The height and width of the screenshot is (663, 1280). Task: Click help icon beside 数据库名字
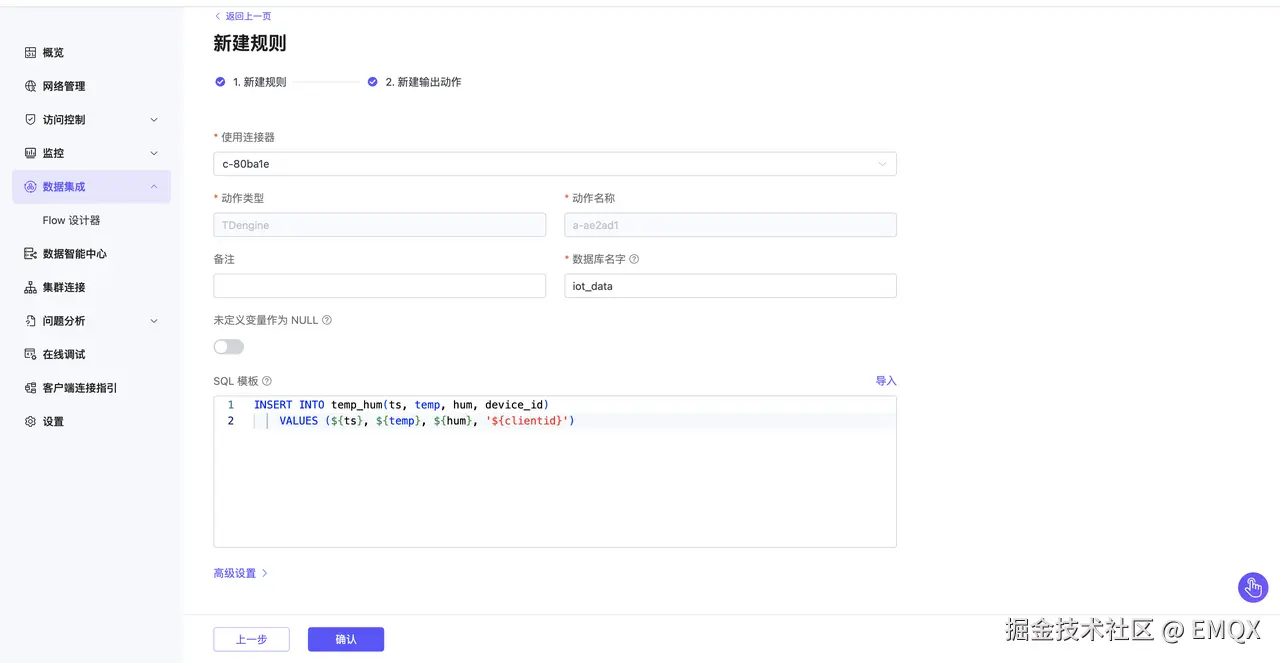coord(634,259)
